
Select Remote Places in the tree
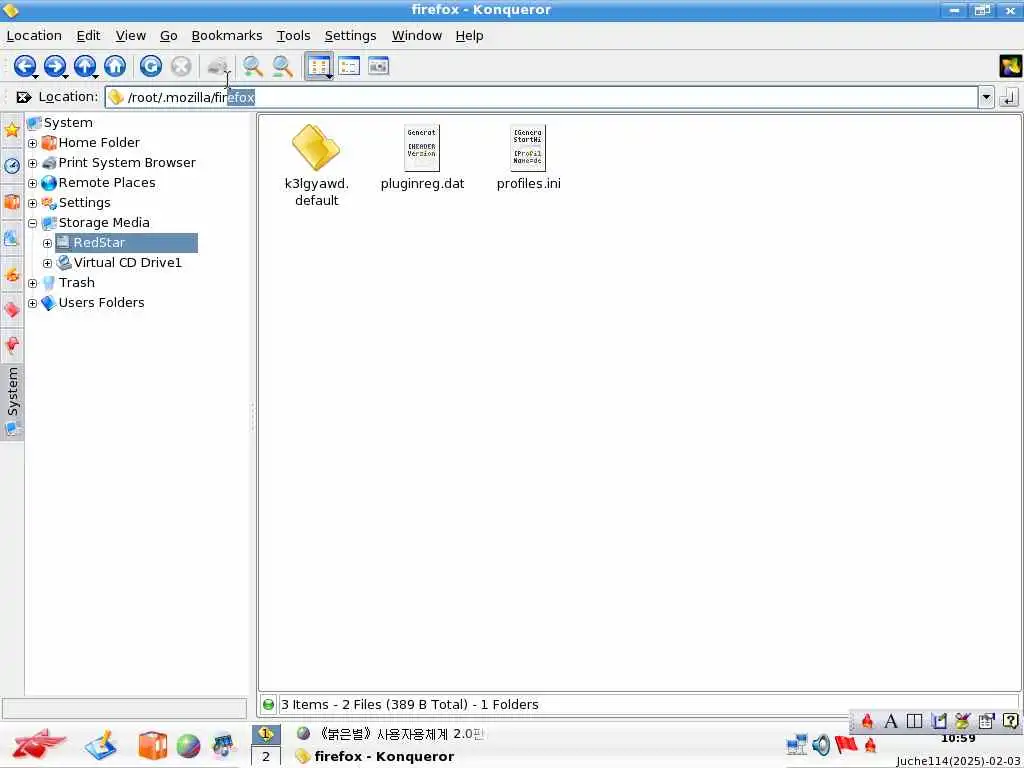tap(99, 183)
